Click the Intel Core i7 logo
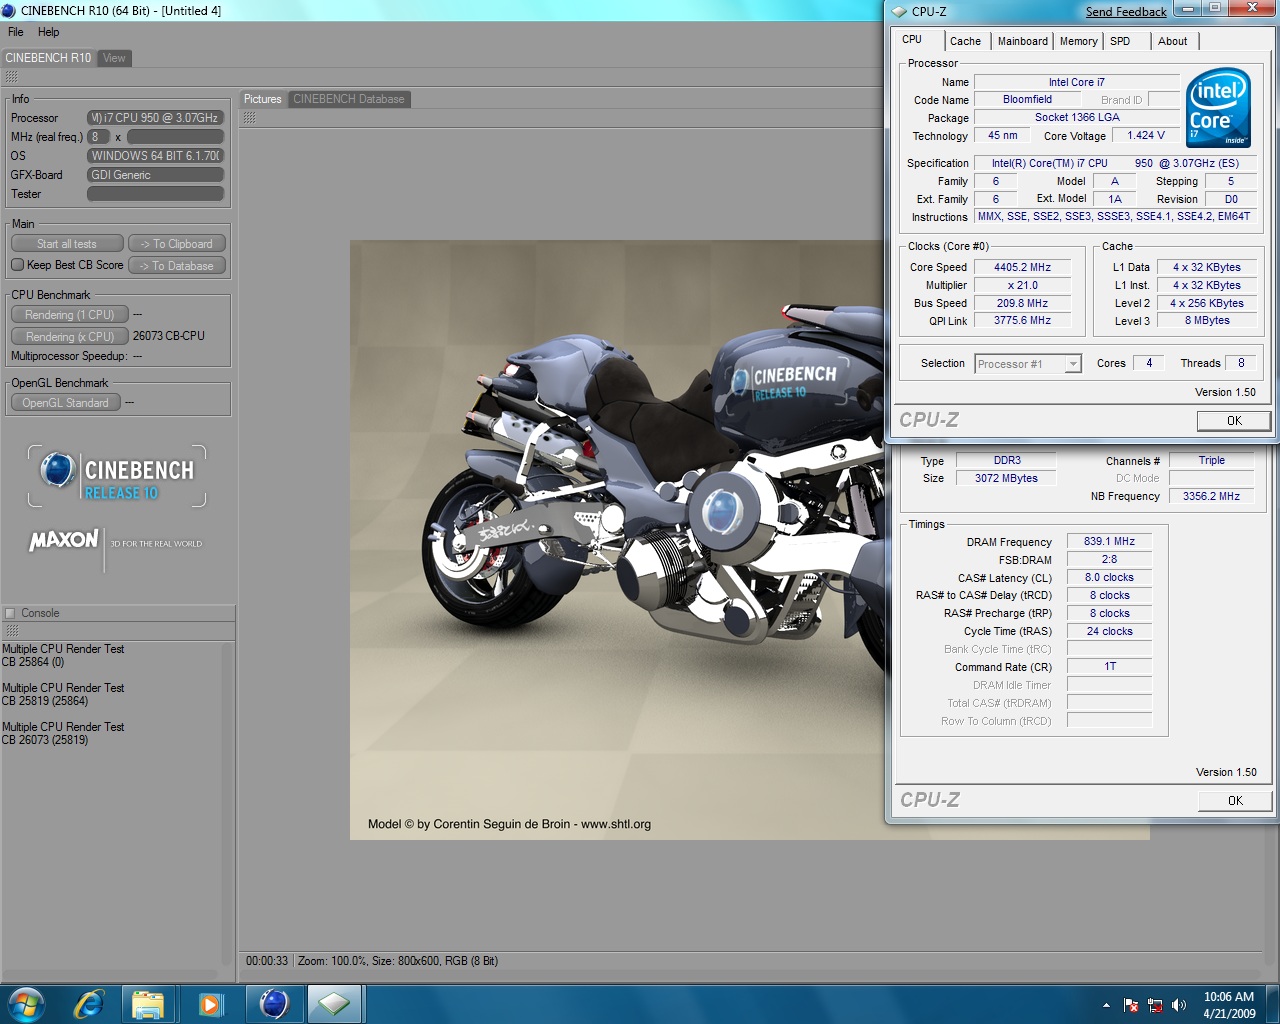Screen dimensions: 1280x1024 pos(1218,108)
